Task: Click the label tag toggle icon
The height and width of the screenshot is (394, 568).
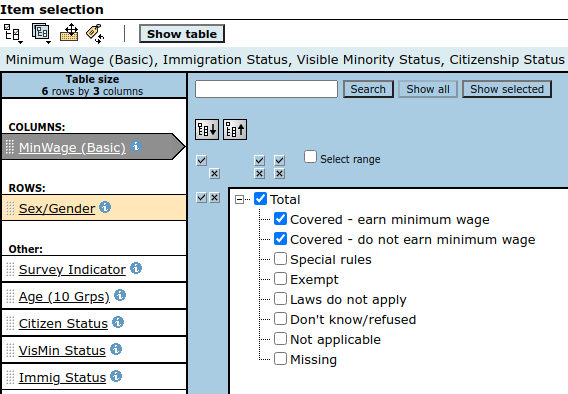Action: pyautogui.click(x=95, y=34)
